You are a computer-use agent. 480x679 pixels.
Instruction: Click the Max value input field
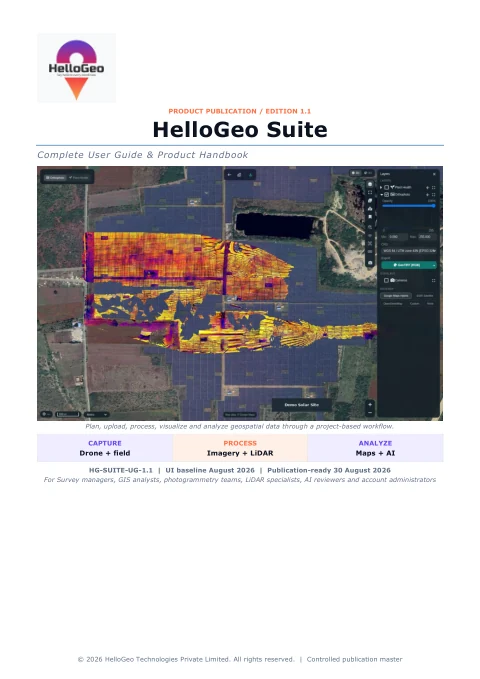427,237
